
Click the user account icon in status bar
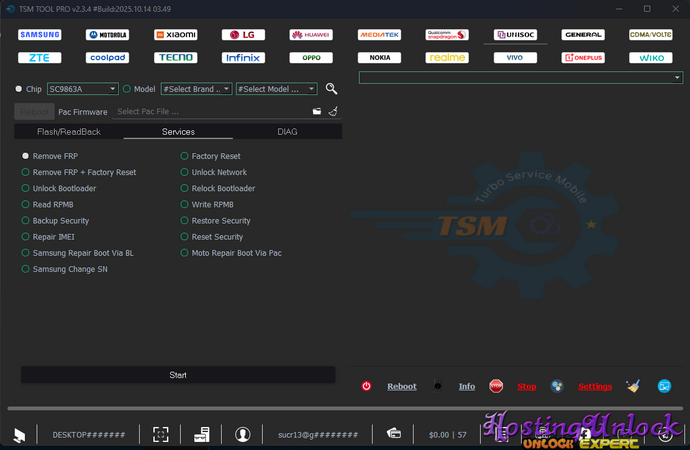point(242,434)
